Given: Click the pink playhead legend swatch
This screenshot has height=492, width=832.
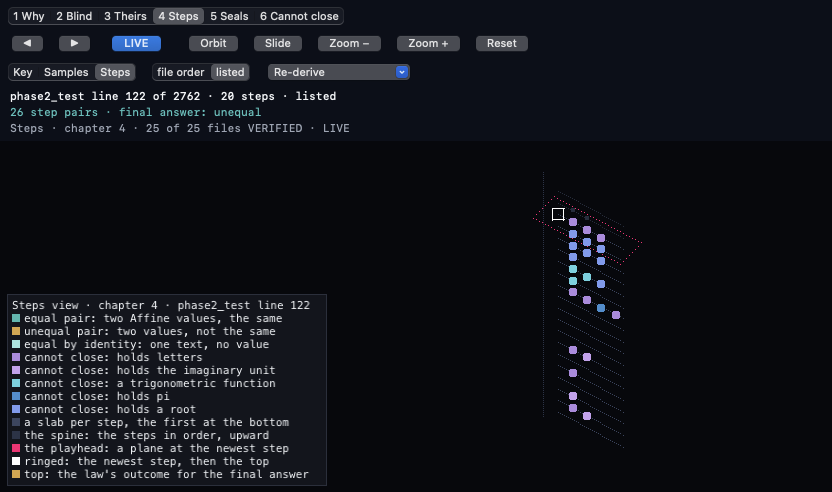Looking at the screenshot, I should [16, 448].
